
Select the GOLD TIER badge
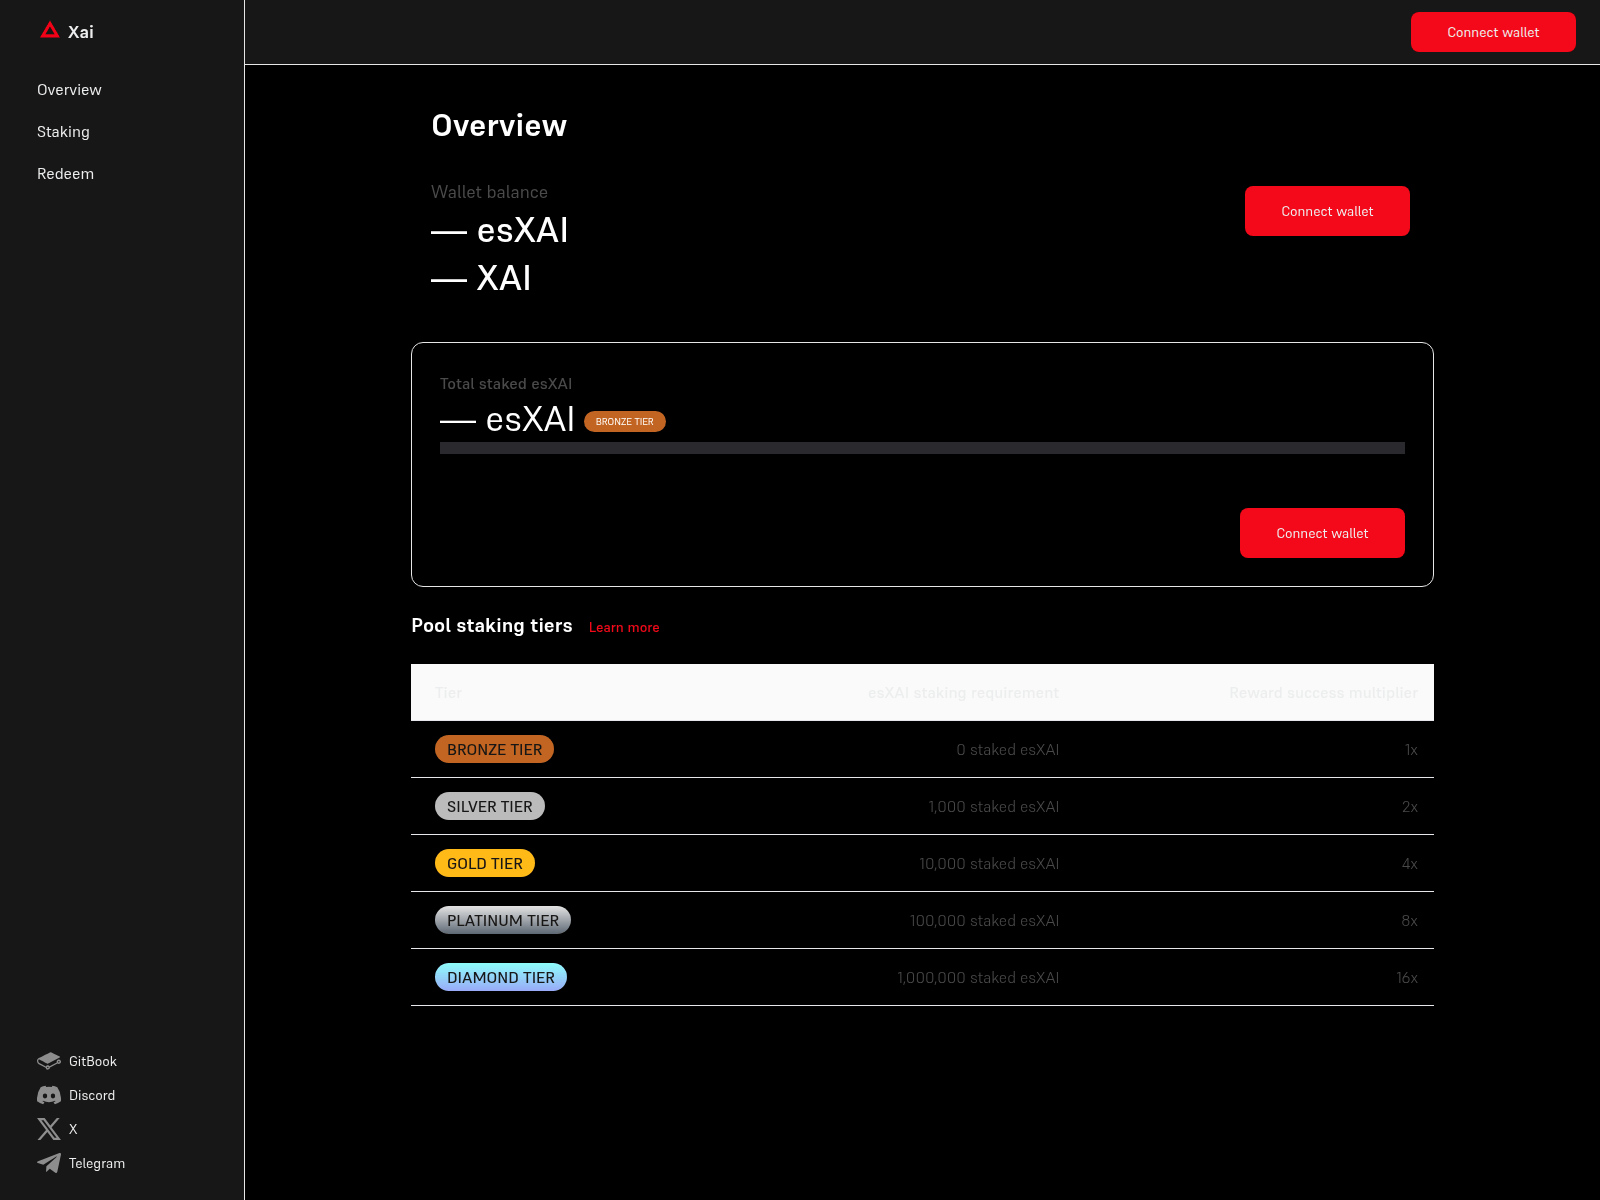(x=484, y=863)
